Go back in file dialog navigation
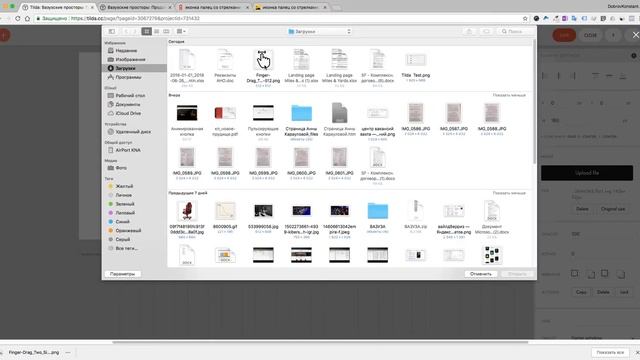The height and width of the screenshot is (360, 640). 126,31
